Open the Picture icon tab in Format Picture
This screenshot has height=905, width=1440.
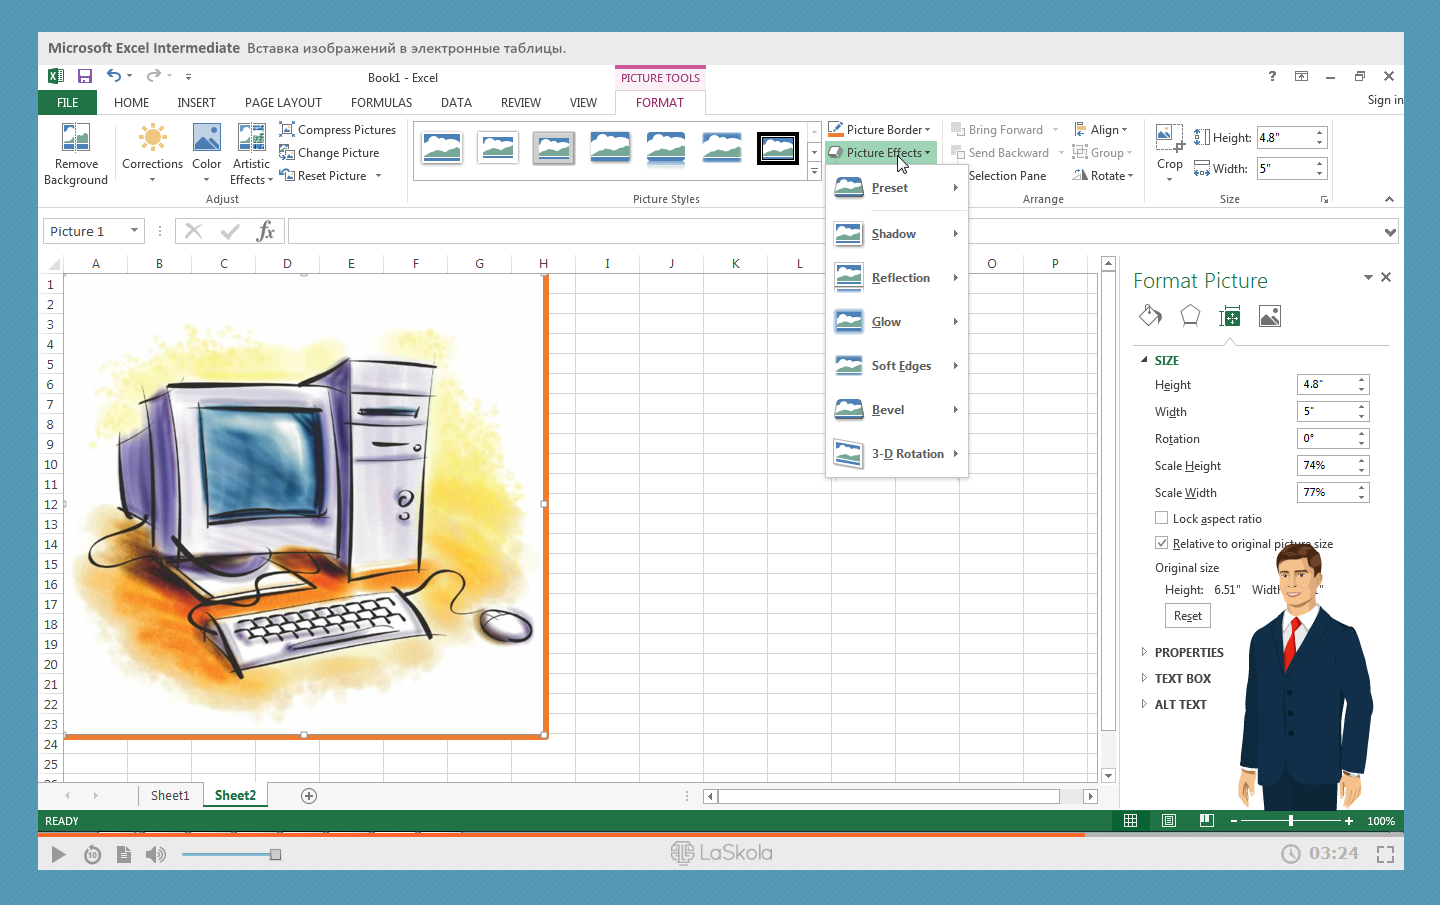[x=1270, y=317]
